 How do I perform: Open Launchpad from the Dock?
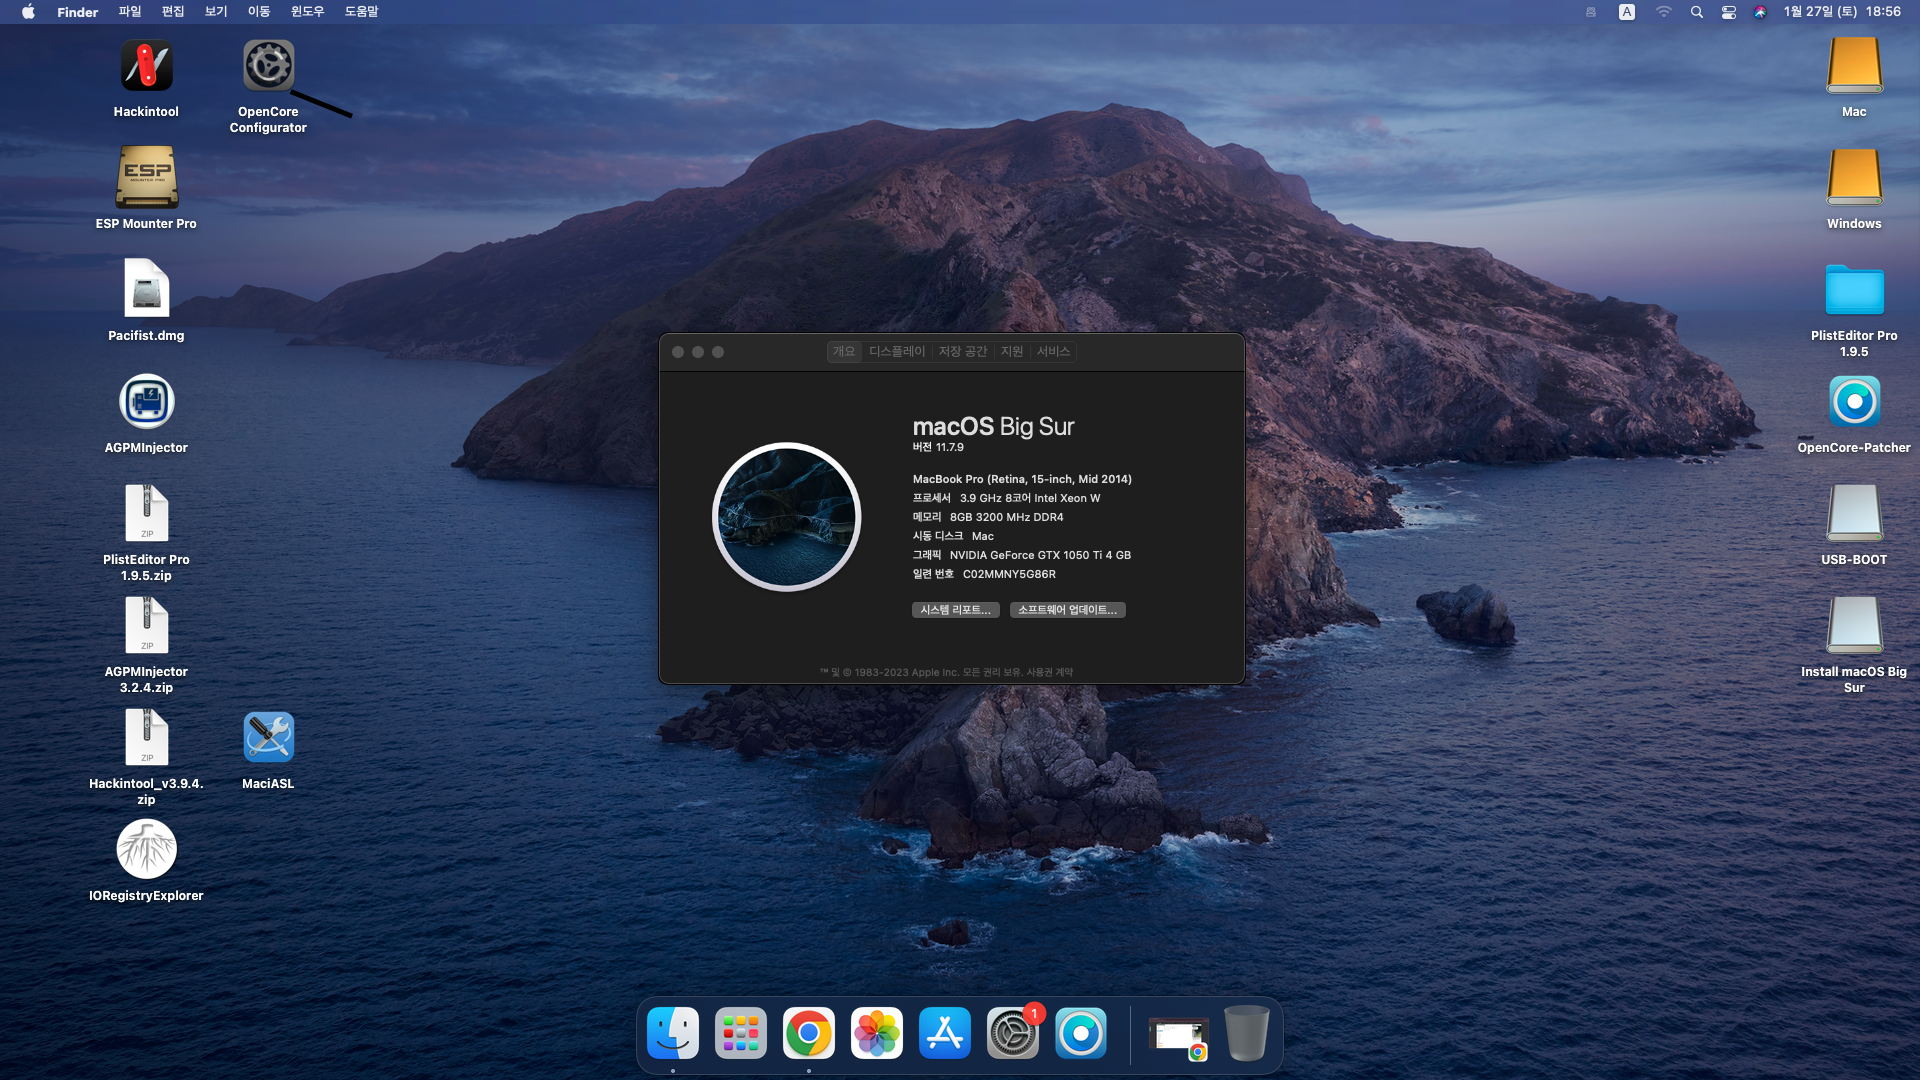pos(741,1033)
